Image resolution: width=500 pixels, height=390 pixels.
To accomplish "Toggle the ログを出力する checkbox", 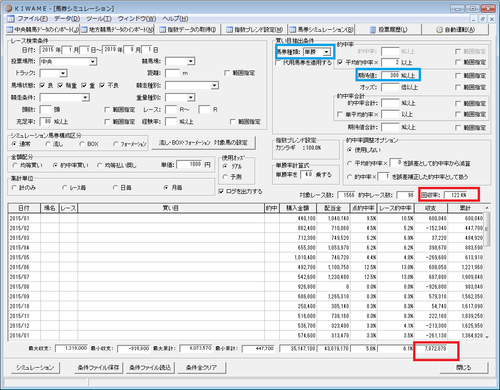I will point(221,191).
